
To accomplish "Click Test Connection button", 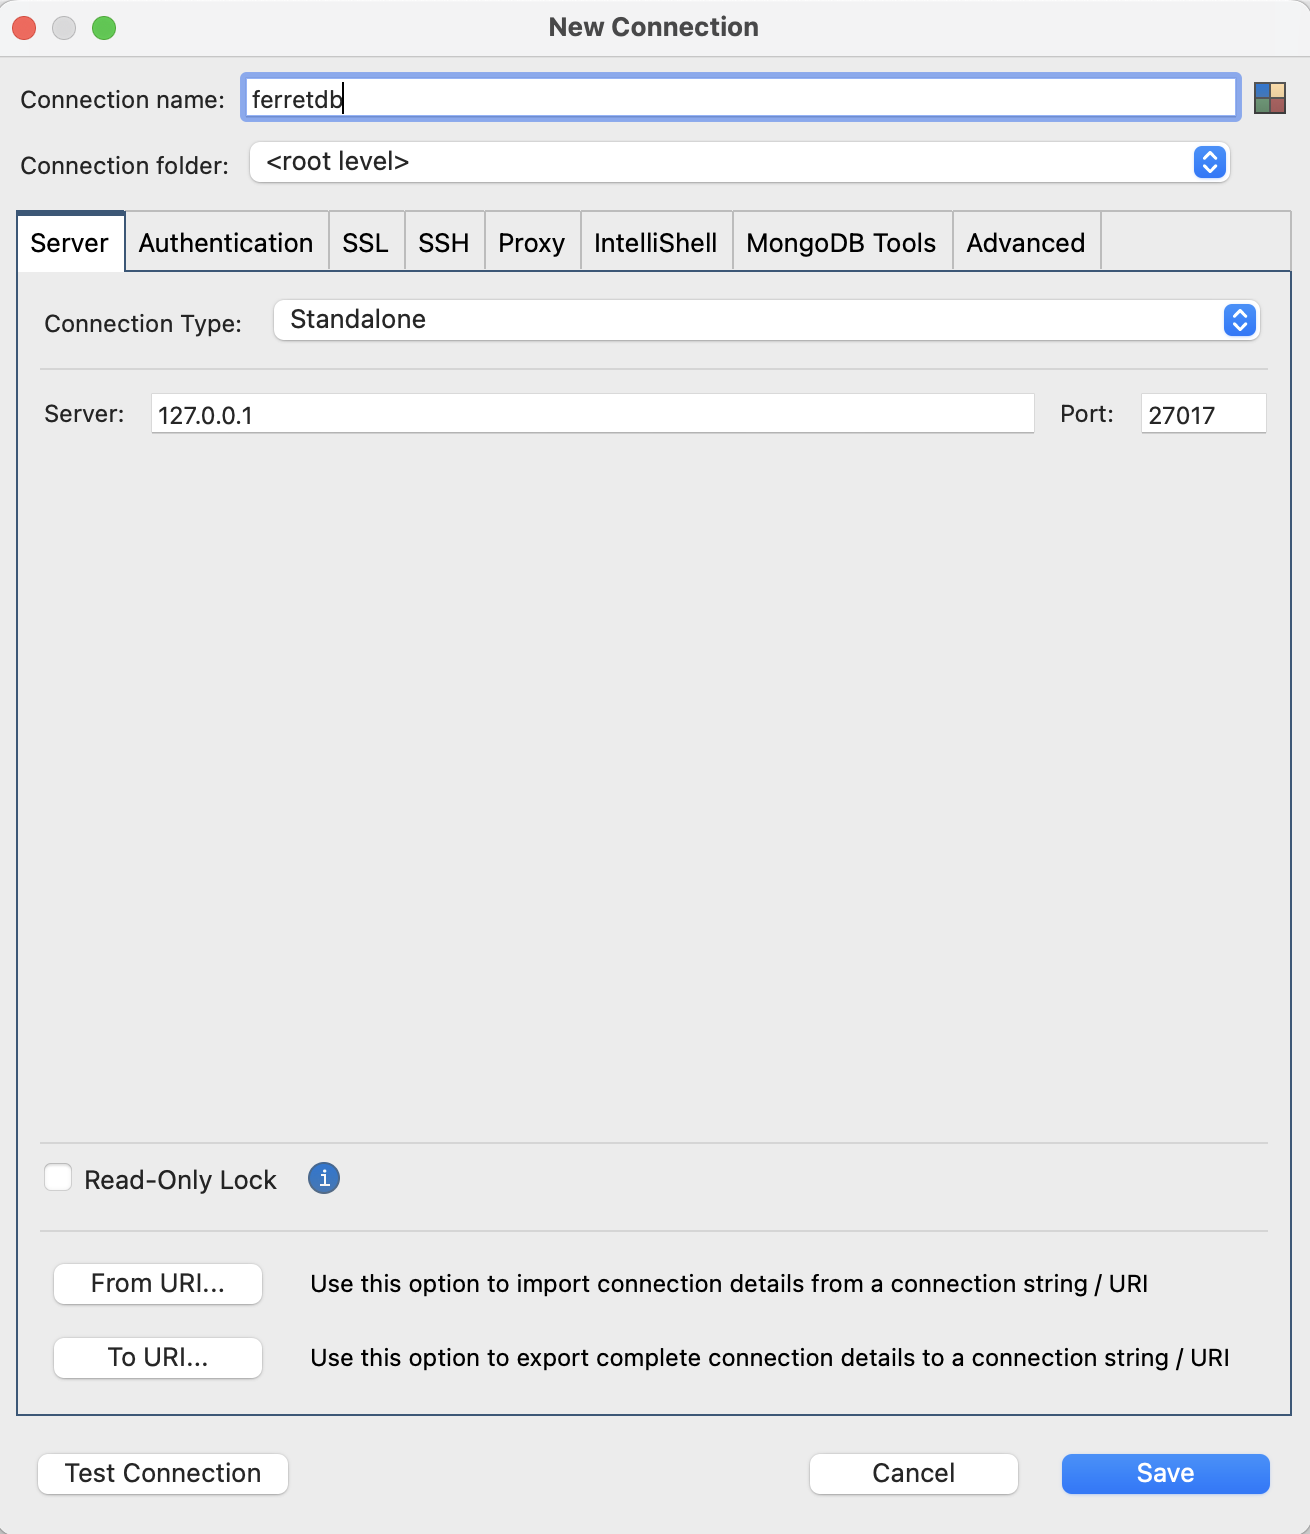I will [x=163, y=1473].
